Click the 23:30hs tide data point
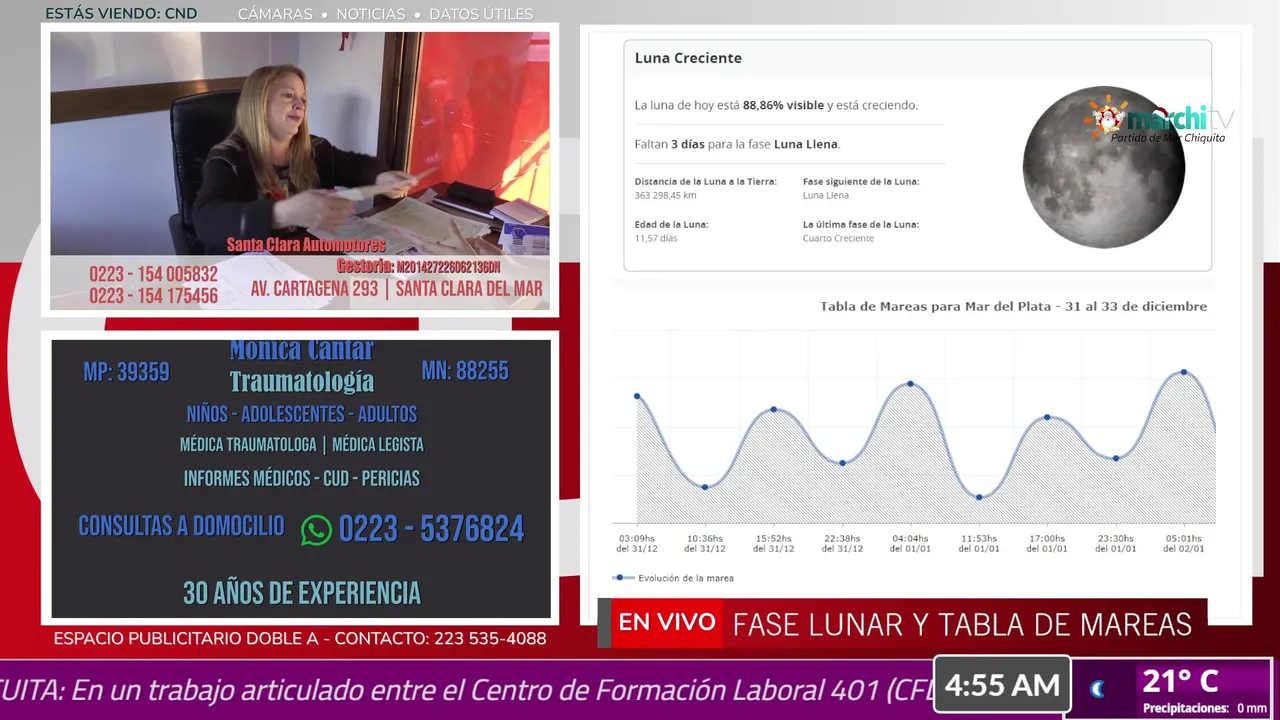The width and height of the screenshot is (1280, 720). [x=1116, y=458]
